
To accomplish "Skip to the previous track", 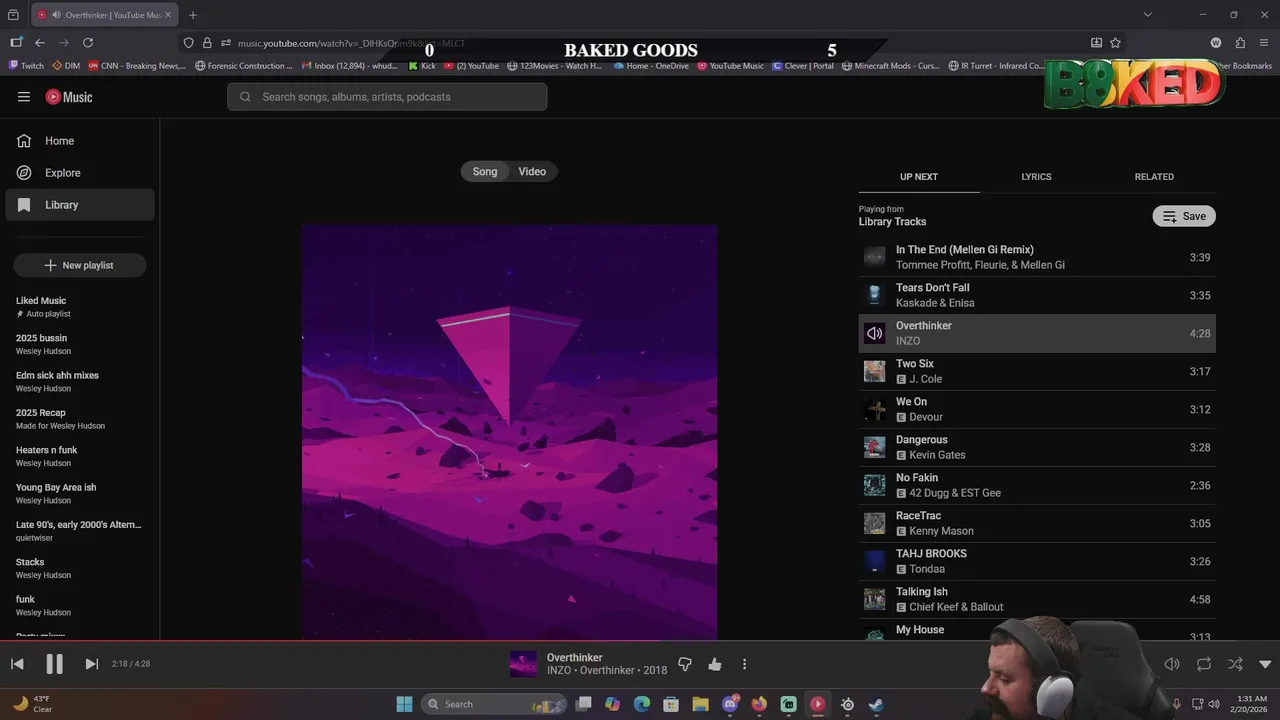I will click(x=17, y=664).
